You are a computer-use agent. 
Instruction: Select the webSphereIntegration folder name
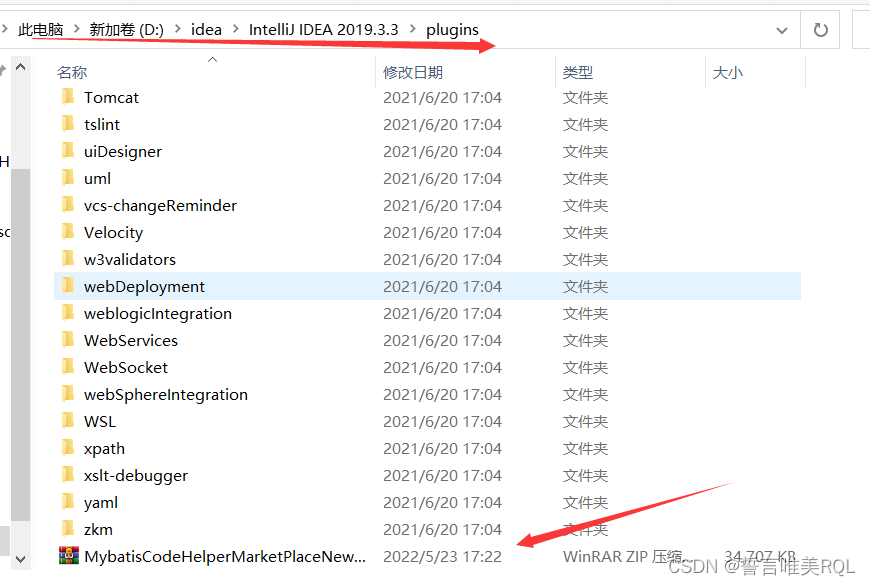[x=166, y=395]
